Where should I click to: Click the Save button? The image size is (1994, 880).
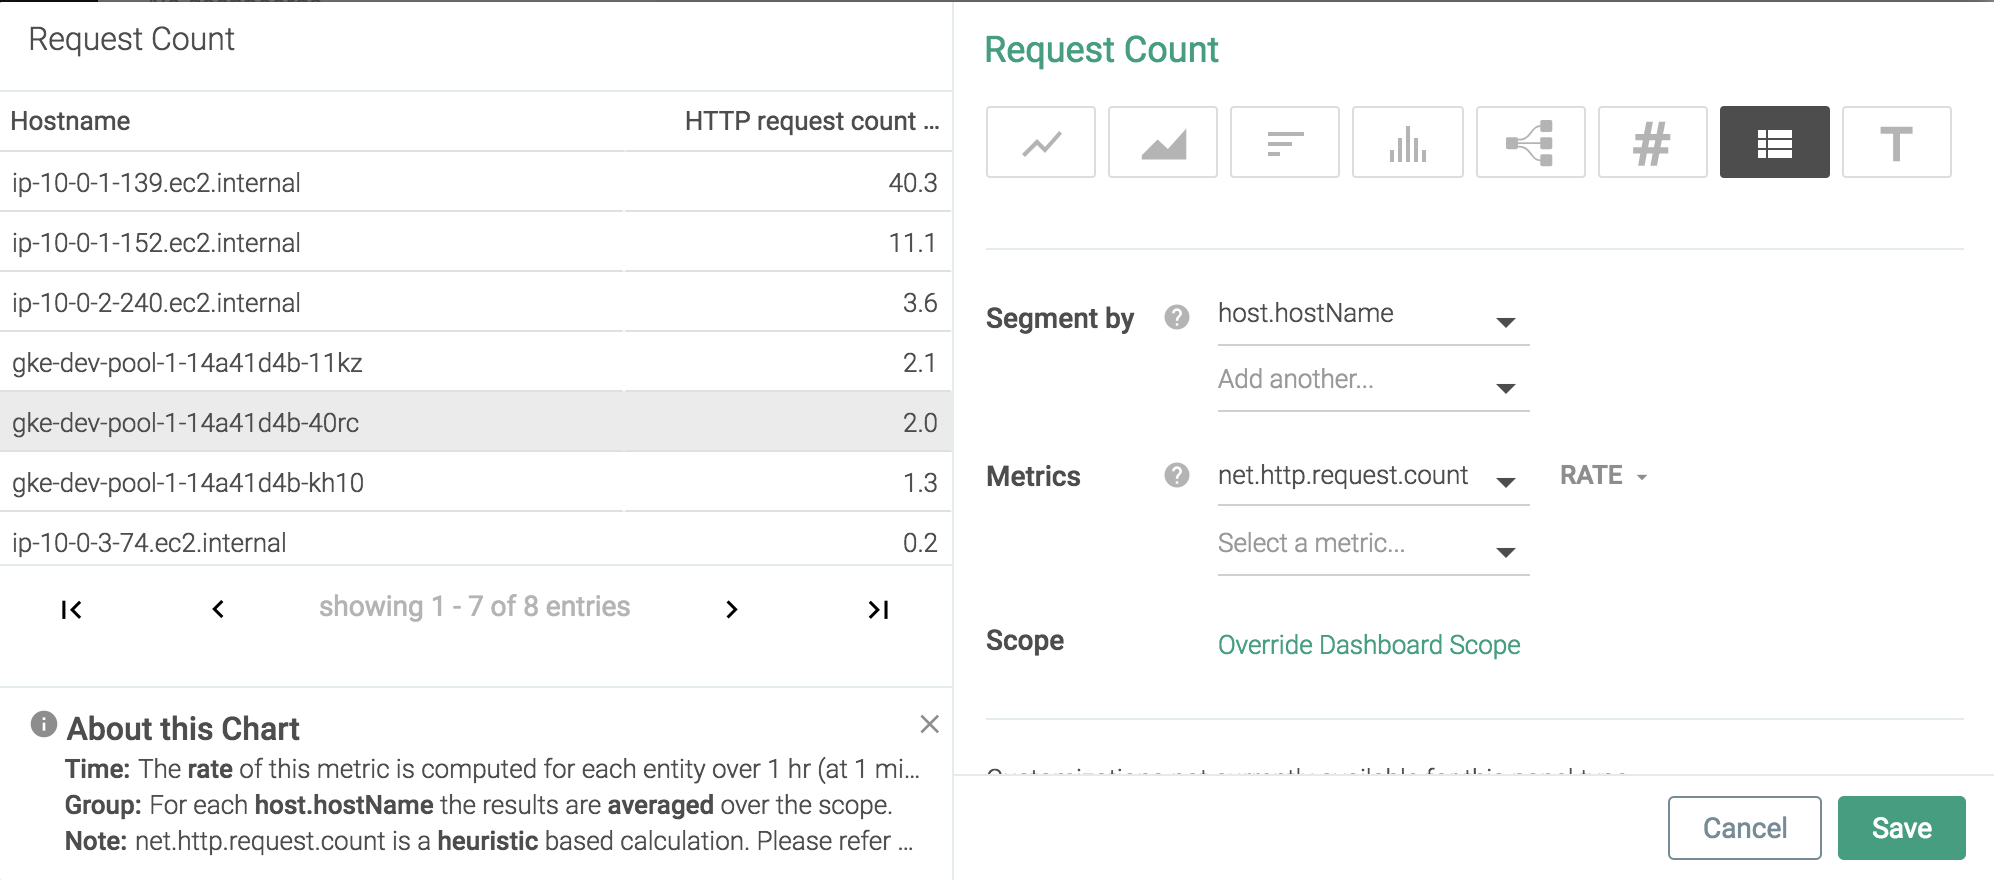(1902, 828)
